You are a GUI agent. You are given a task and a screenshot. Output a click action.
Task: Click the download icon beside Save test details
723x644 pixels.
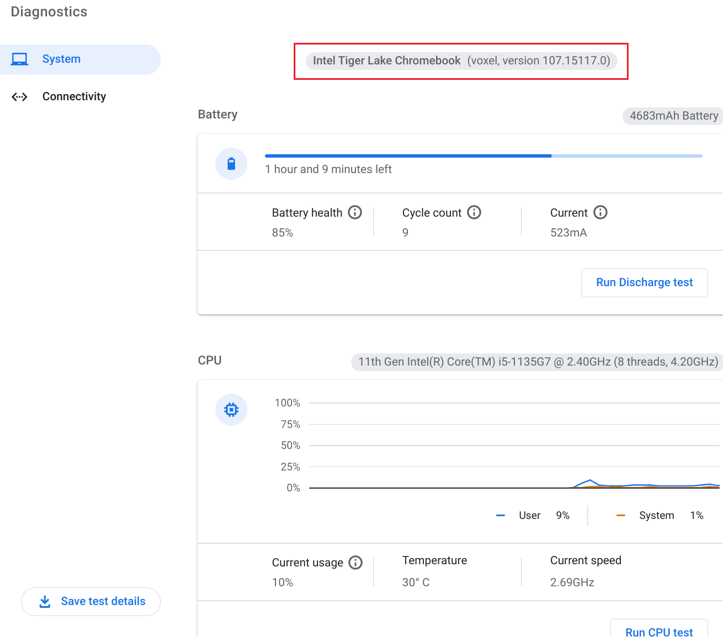pyautogui.click(x=45, y=602)
